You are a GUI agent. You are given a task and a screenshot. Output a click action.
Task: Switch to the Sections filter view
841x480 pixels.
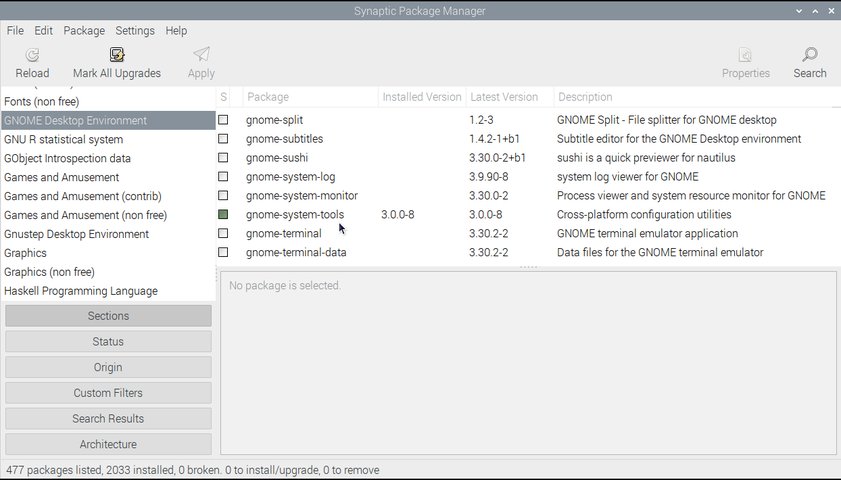[108, 316]
